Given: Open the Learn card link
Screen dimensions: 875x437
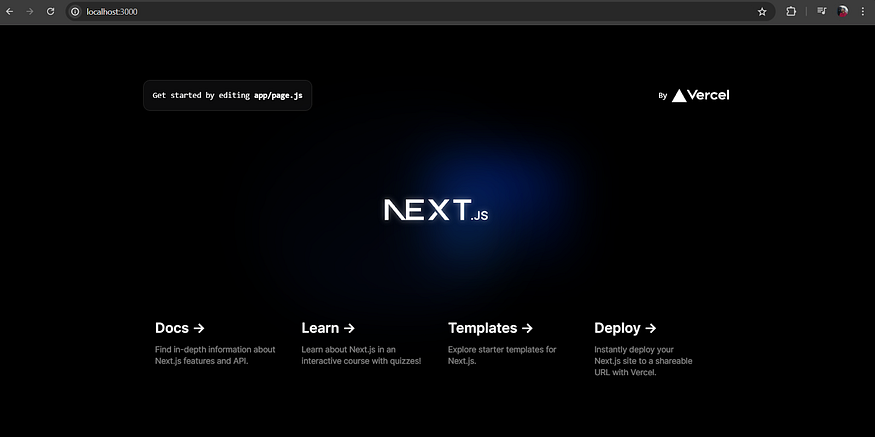Looking at the screenshot, I should 328,328.
